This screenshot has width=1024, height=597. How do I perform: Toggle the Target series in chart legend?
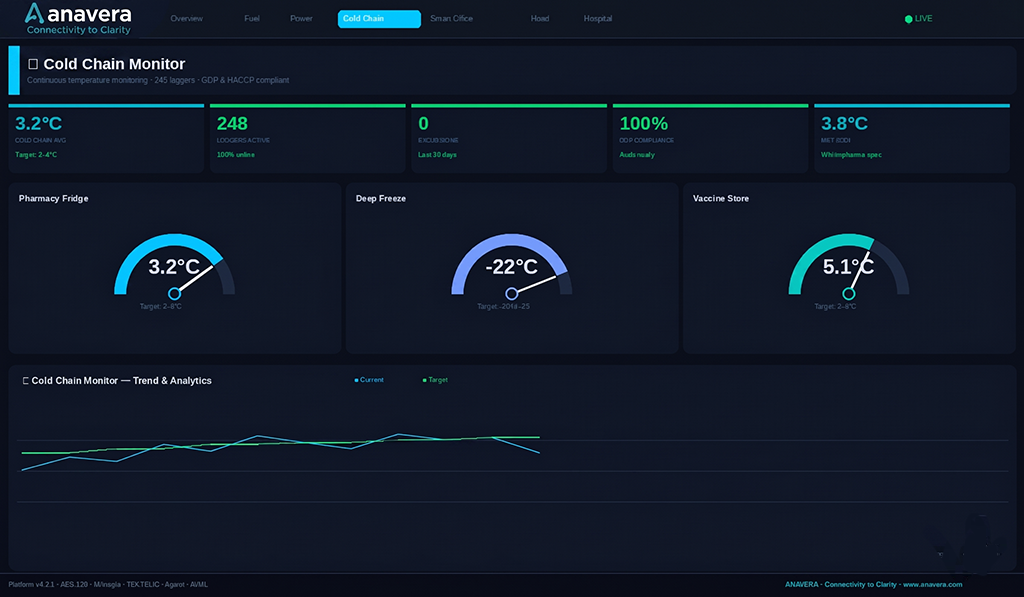435,379
